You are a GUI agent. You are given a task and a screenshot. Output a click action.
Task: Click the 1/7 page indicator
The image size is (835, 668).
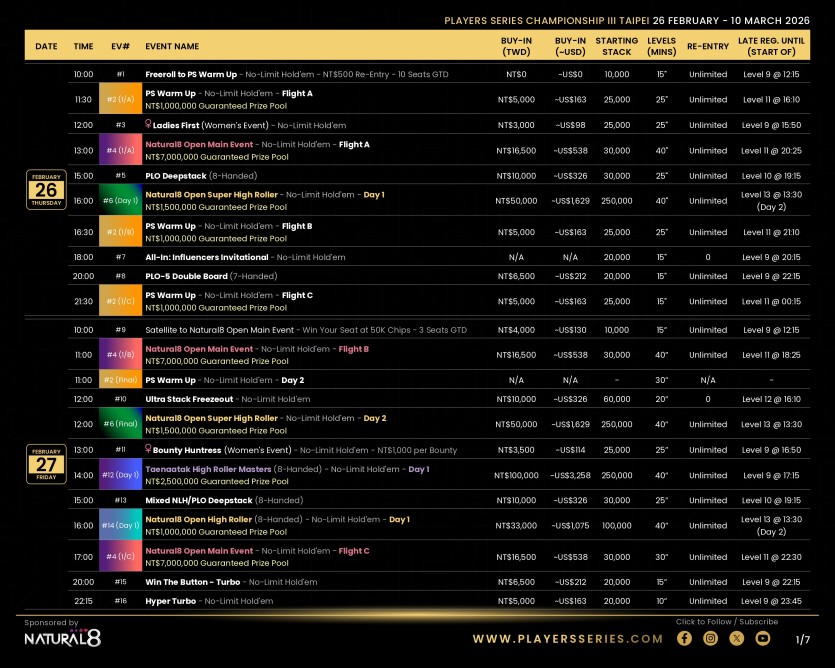(x=802, y=639)
